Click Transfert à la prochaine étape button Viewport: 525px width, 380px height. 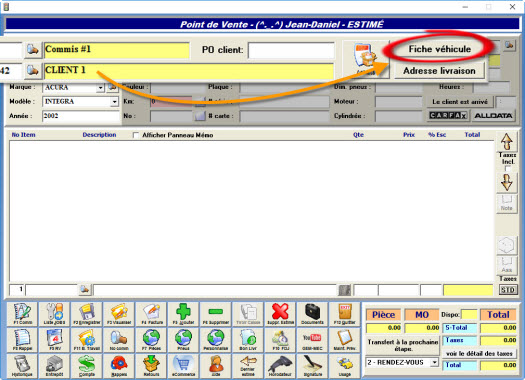[403, 346]
